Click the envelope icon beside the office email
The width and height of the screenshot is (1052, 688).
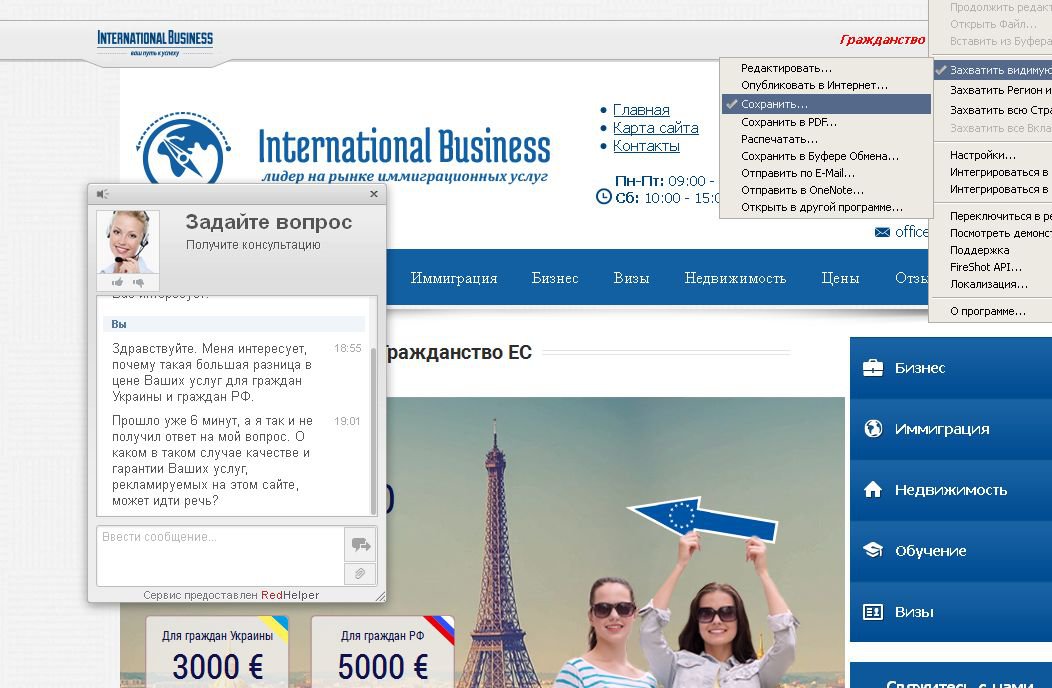tap(882, 232)
